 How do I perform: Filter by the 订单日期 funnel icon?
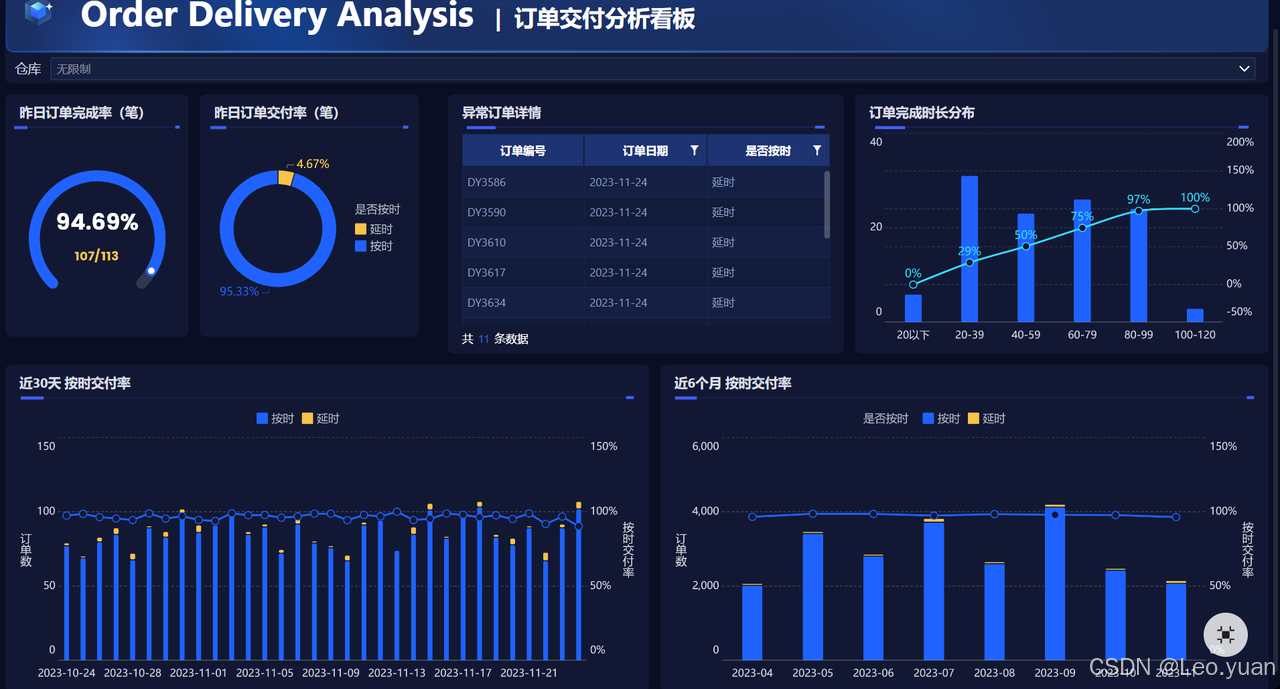694,150
